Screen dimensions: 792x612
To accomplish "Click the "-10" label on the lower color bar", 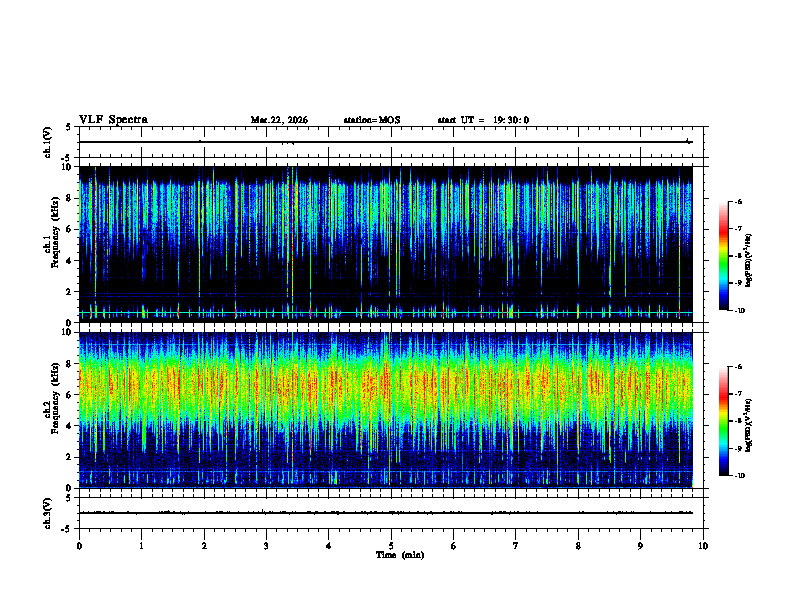I will (x=740, y=476).
